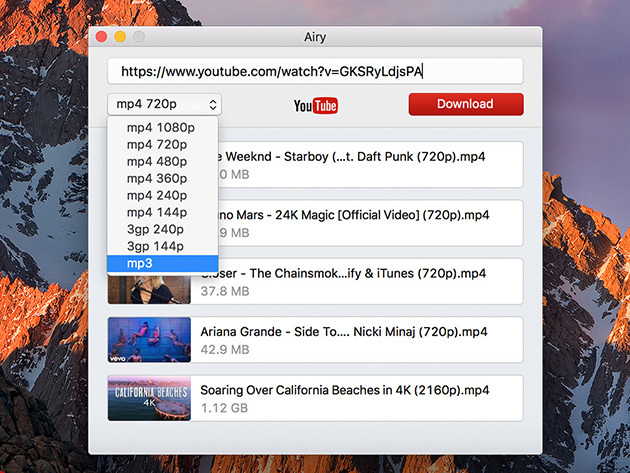Click the 1.12 GB file size text
Viewport: 630px width, 473px height.
(224, 408)
